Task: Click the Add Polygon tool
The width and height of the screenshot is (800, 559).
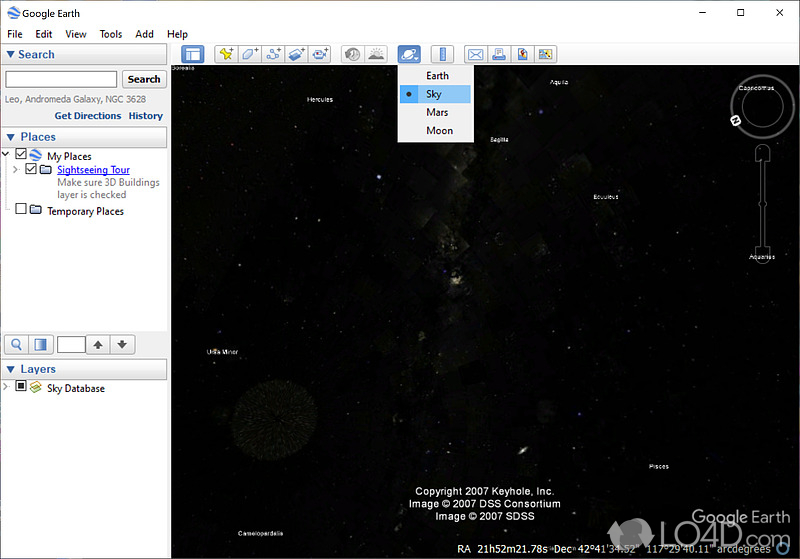Action: [x=249, y=54]
